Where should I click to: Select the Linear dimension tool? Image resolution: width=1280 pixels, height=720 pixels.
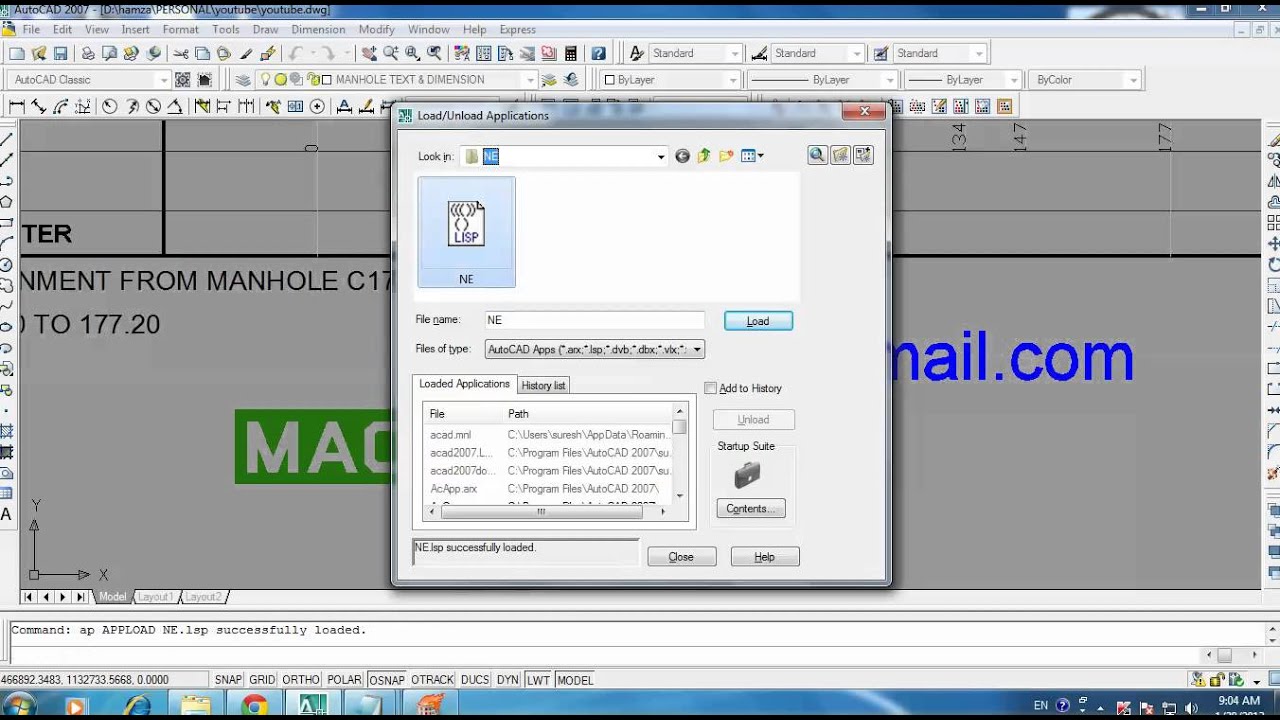click(x=17, y=106)
